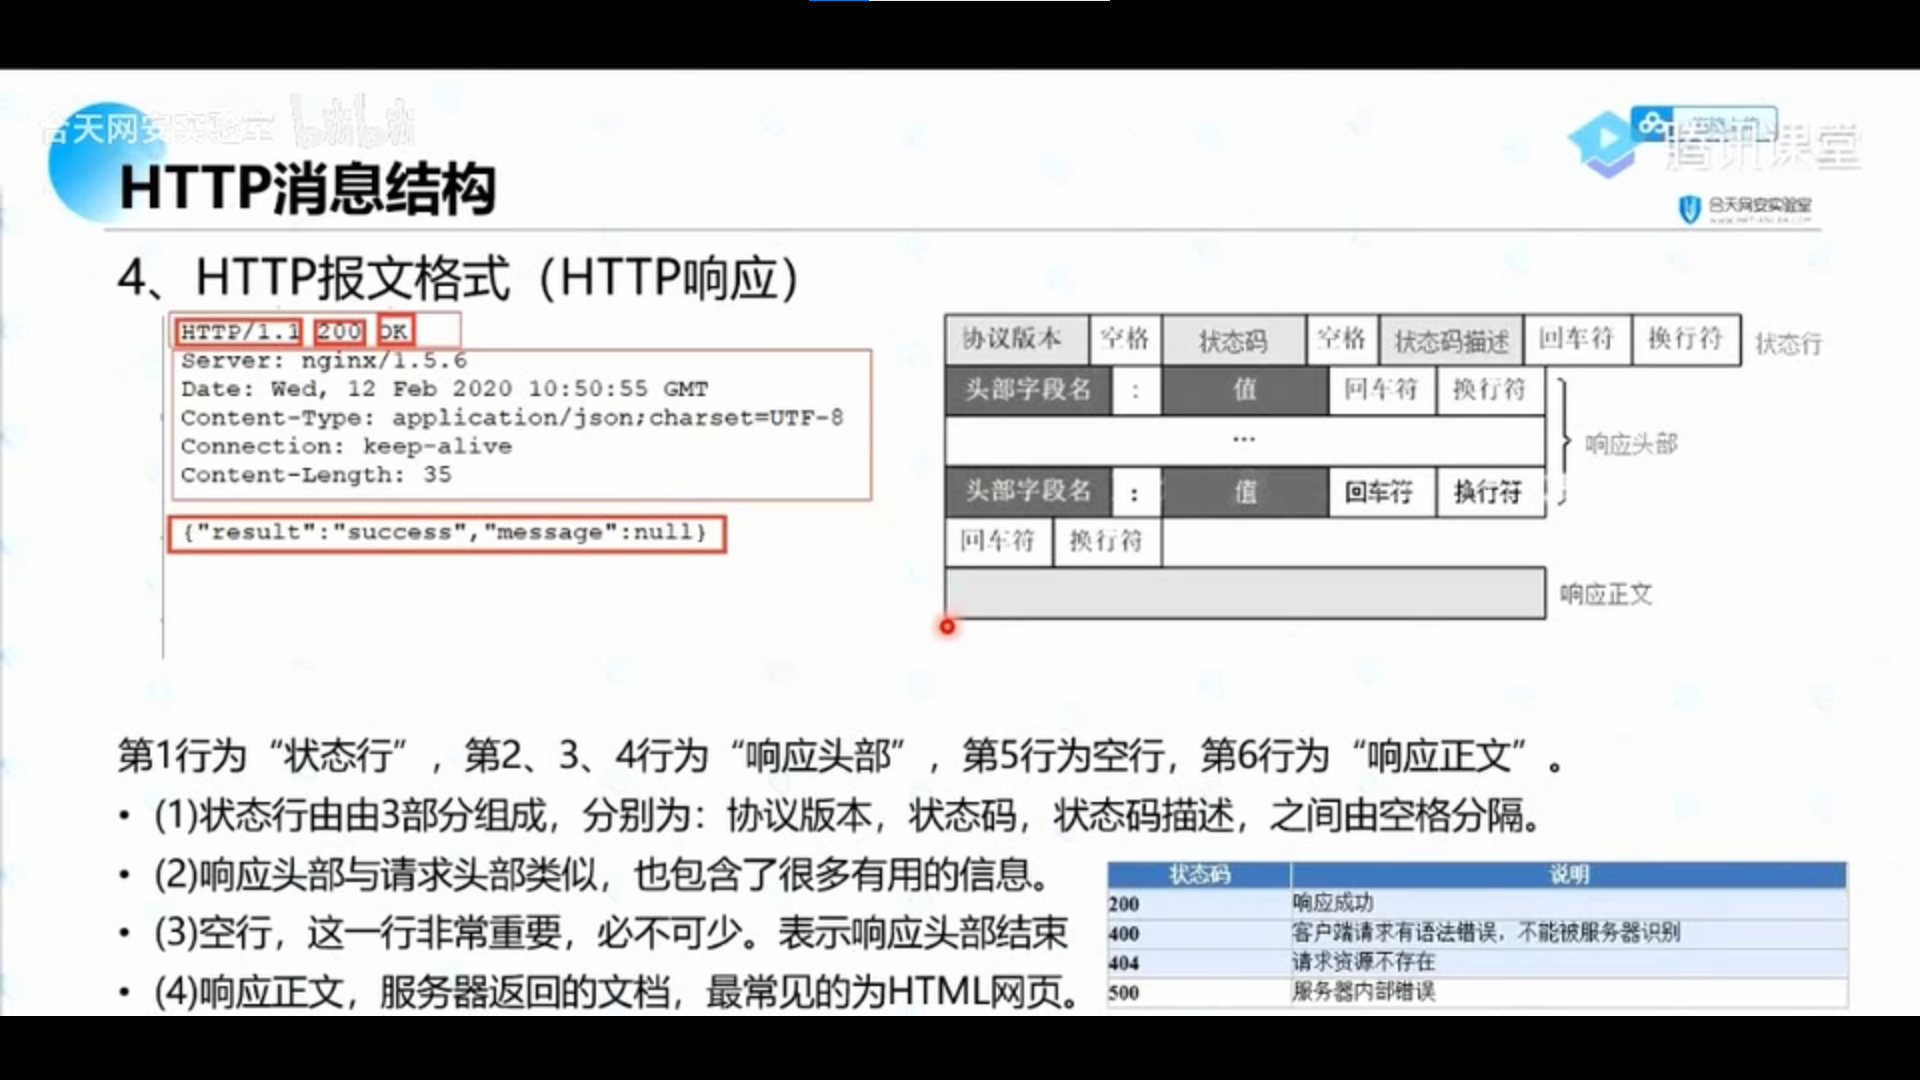This screenshot has height=1080, width=1920.
Task: Click the large gray response body block
Action: click(1244, 594)
